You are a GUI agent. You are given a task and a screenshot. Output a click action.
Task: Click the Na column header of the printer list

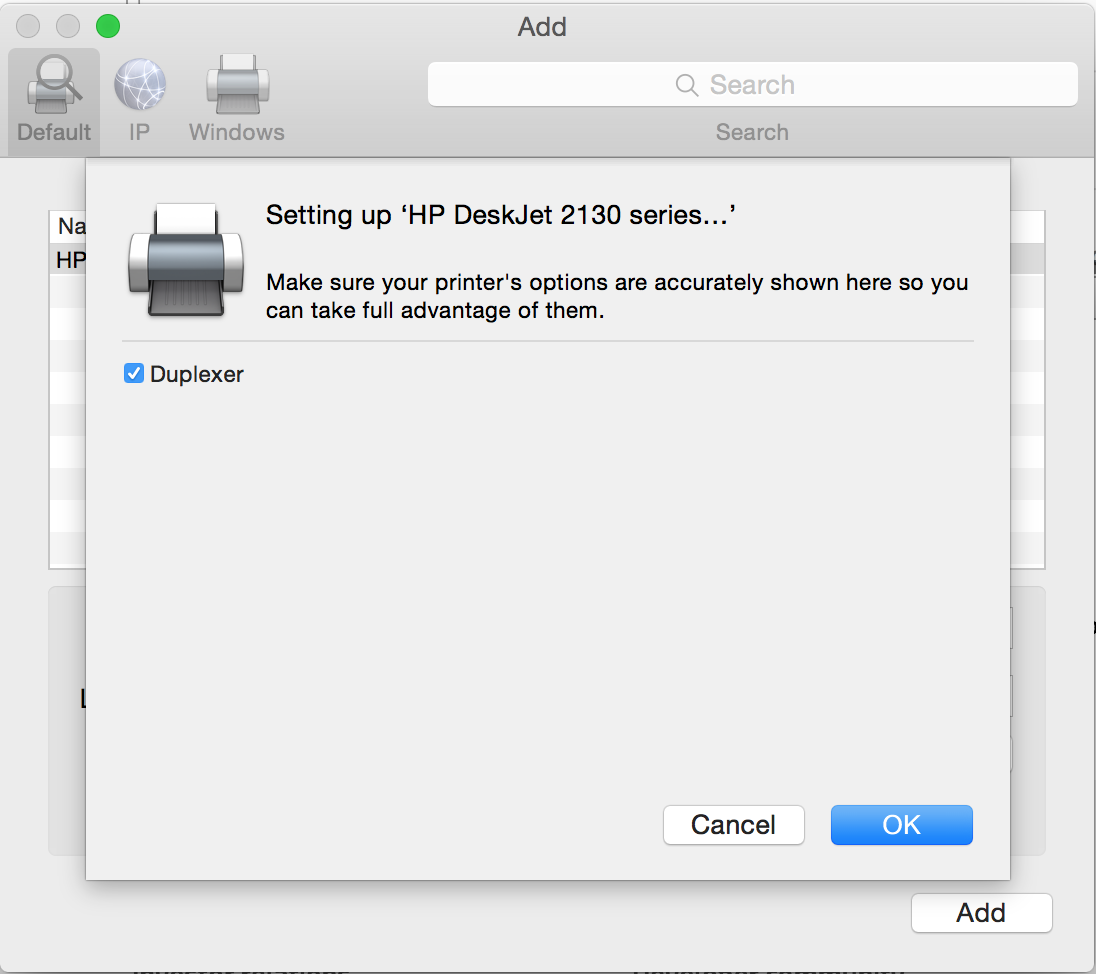[x=72, y=226]
